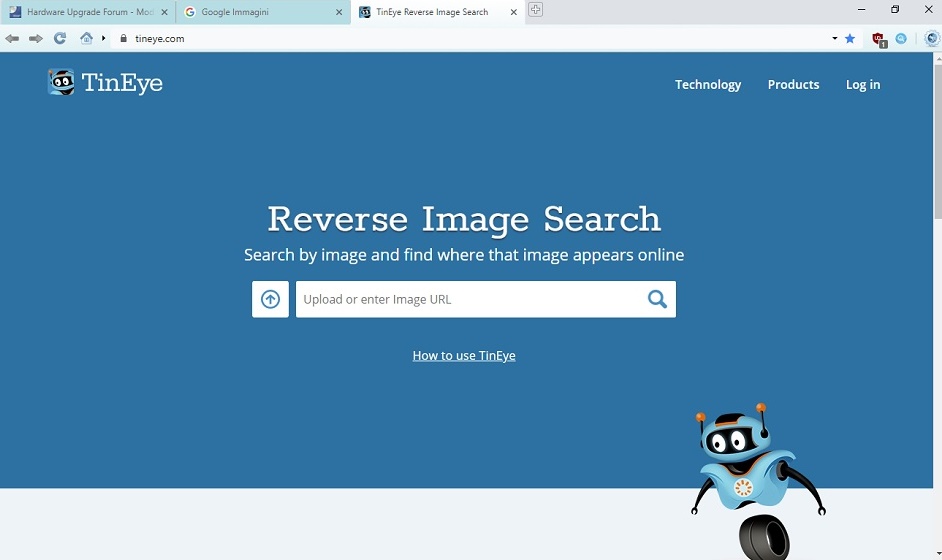Reload the tineye.com page
Viewport: 942px width, 560px height.
click(59, 38)
